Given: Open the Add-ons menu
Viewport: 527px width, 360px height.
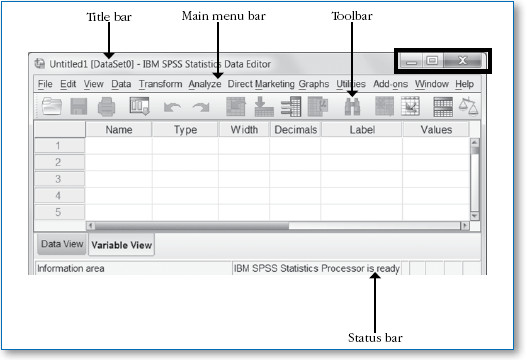Looking at the screenshot, I should [x=391, y=84].
